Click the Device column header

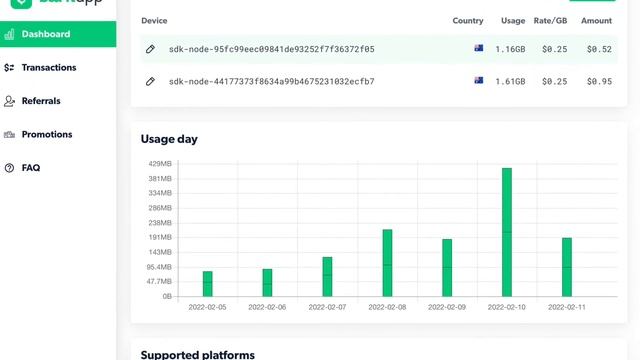154,21
